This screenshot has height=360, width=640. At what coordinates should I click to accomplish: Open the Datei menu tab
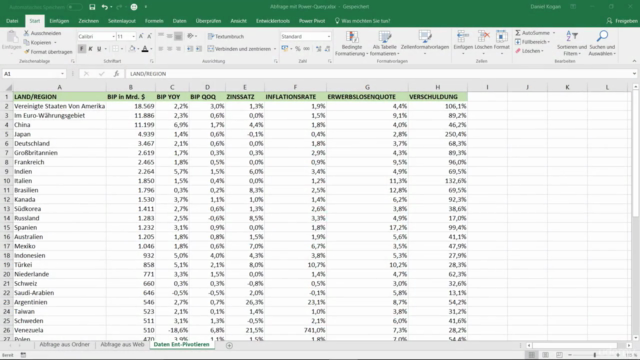[12, 21]
